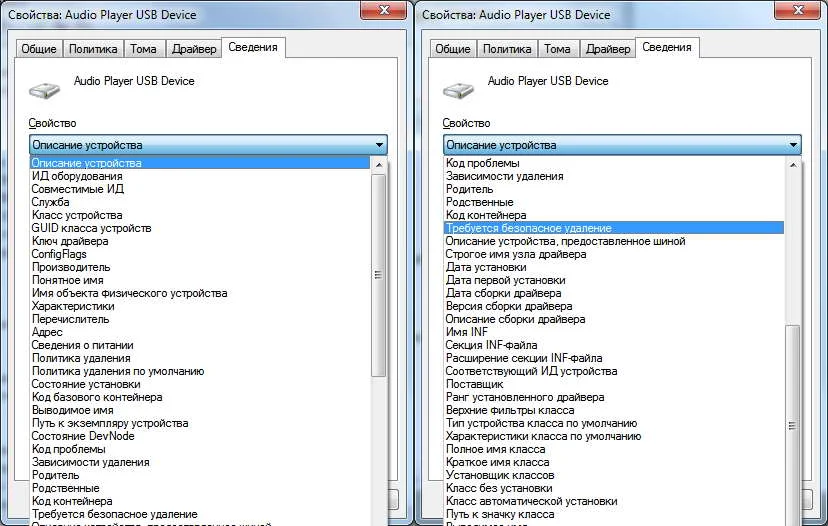Pick Ранг установленного драйвера
Image resolution: width=828 pixels, height=526 pixels.
click(614, 397)
